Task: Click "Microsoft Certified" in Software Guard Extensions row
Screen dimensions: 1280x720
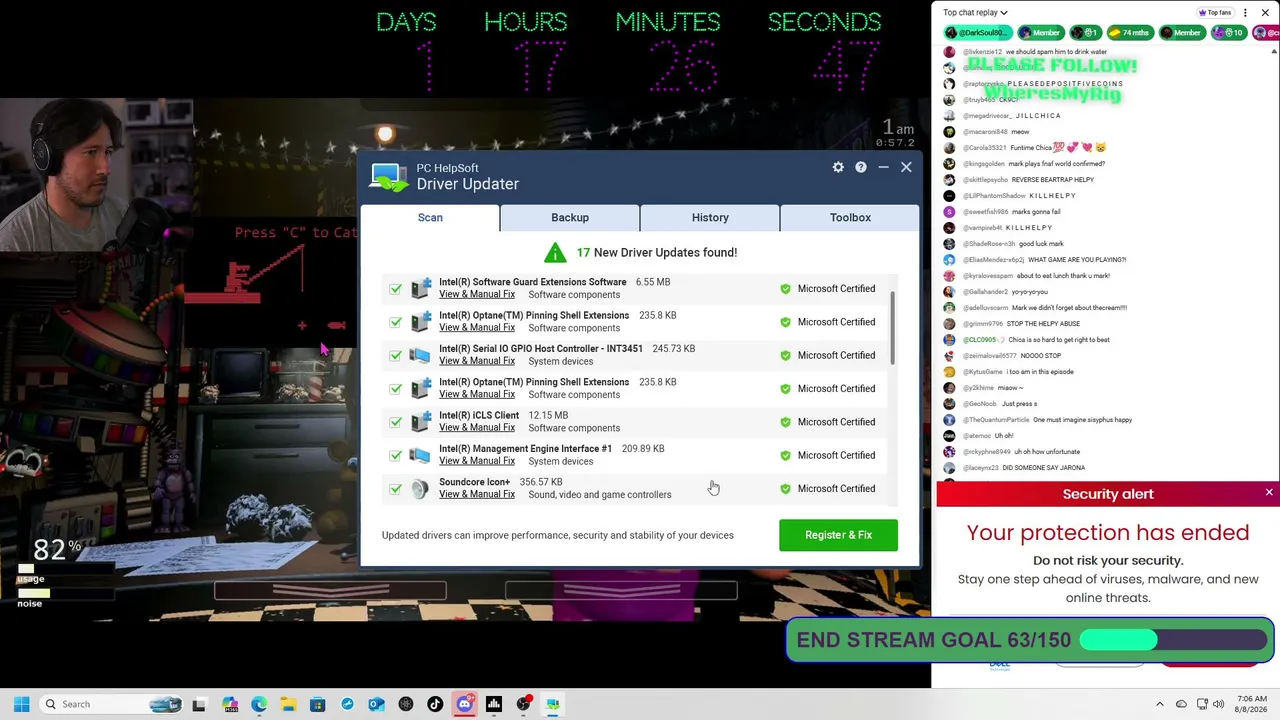Action: [836, 289]
